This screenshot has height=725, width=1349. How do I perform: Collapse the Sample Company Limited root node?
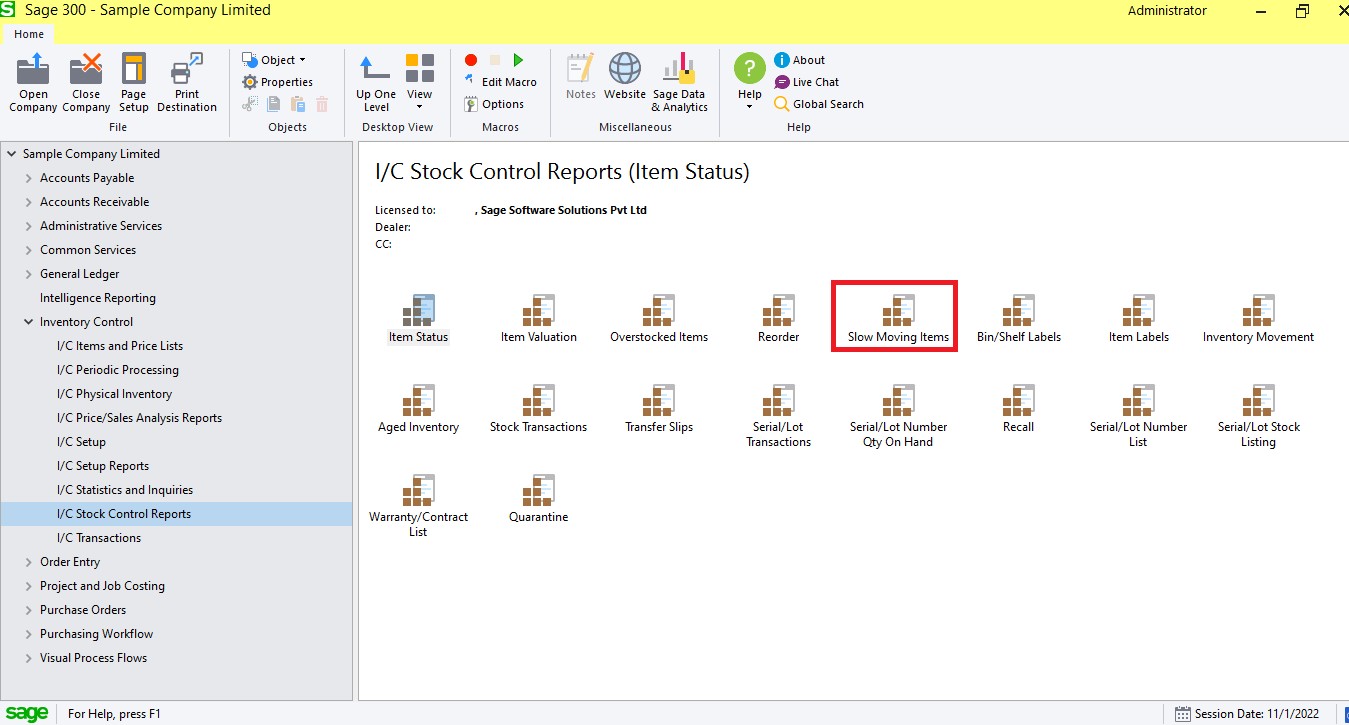click(x=12, y=154)
